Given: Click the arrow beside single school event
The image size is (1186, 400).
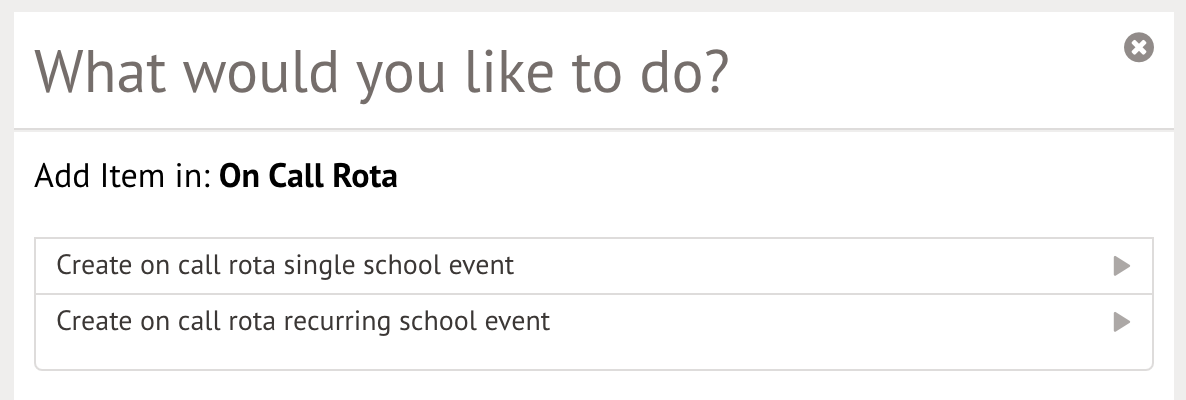Looking at the screenshot, I should (1121, 266).
